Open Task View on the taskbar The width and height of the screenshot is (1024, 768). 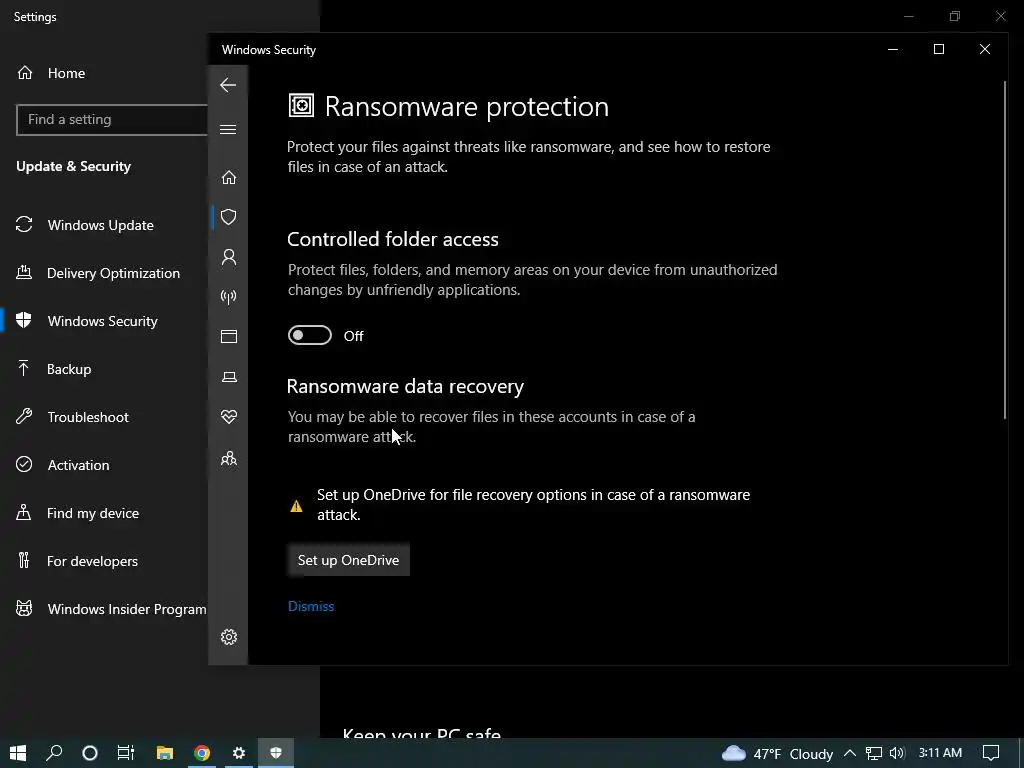point(126,753)
